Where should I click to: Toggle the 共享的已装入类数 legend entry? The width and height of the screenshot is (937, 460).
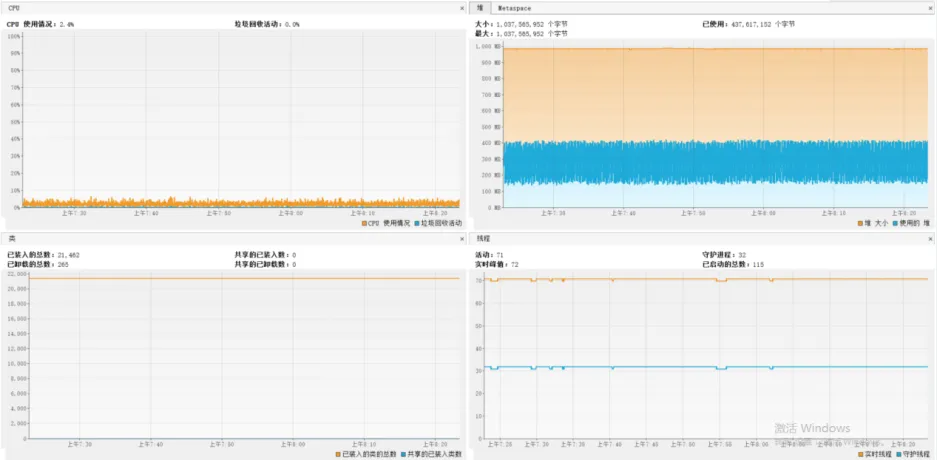432,454
